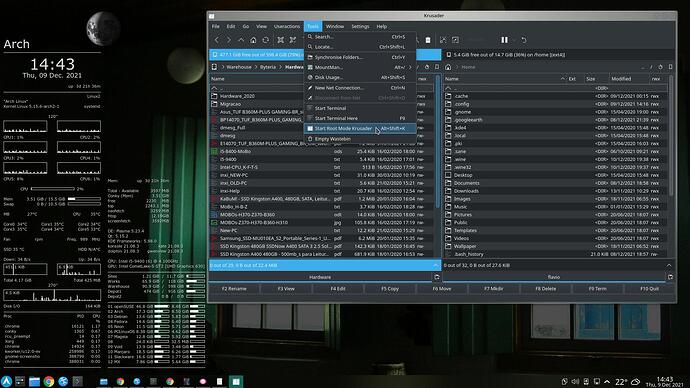The height and width of the screenshot is (388, 690).
Task: Click the F3 View button
Action: tap(286, 289)
